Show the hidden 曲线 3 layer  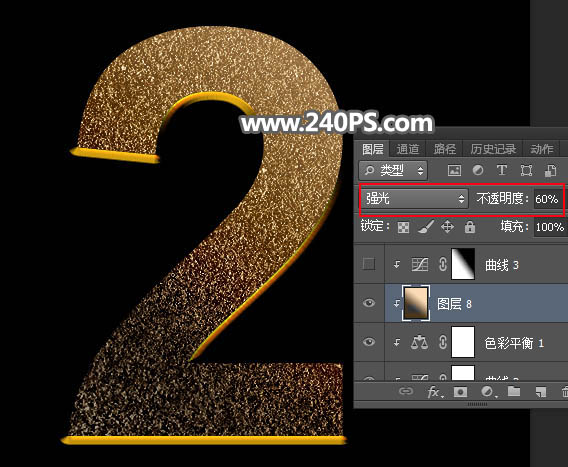tap(369, 264)
